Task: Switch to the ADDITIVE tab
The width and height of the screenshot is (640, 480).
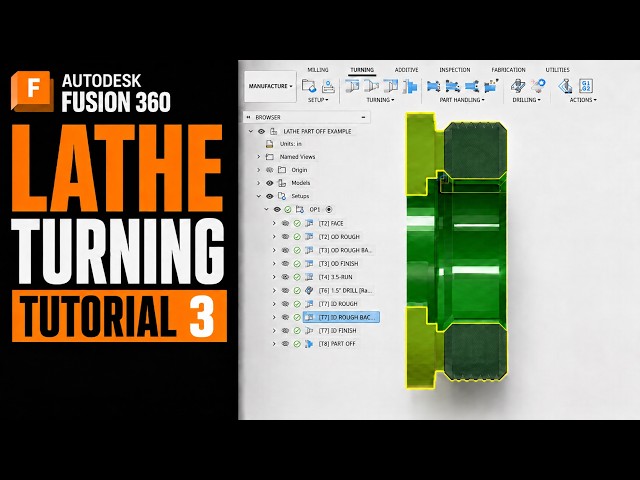Action: pyautogui.click(x=406, y=70)
